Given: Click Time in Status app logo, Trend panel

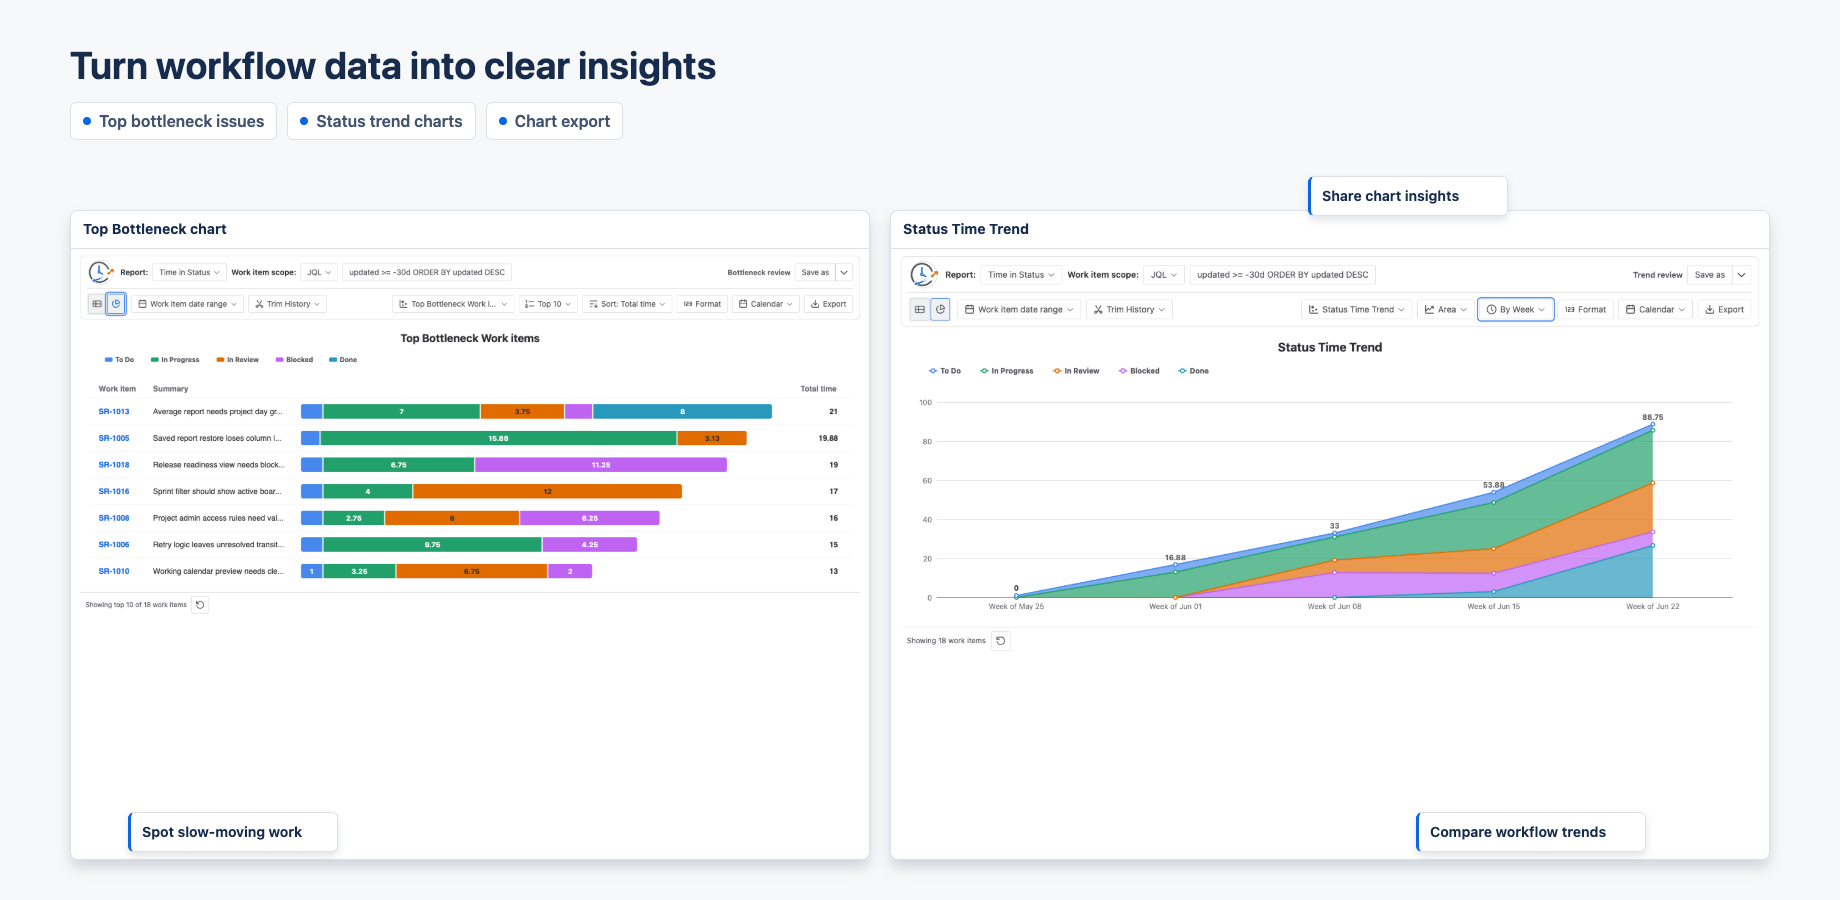Looking at the screenshot, I should point(923,274).
